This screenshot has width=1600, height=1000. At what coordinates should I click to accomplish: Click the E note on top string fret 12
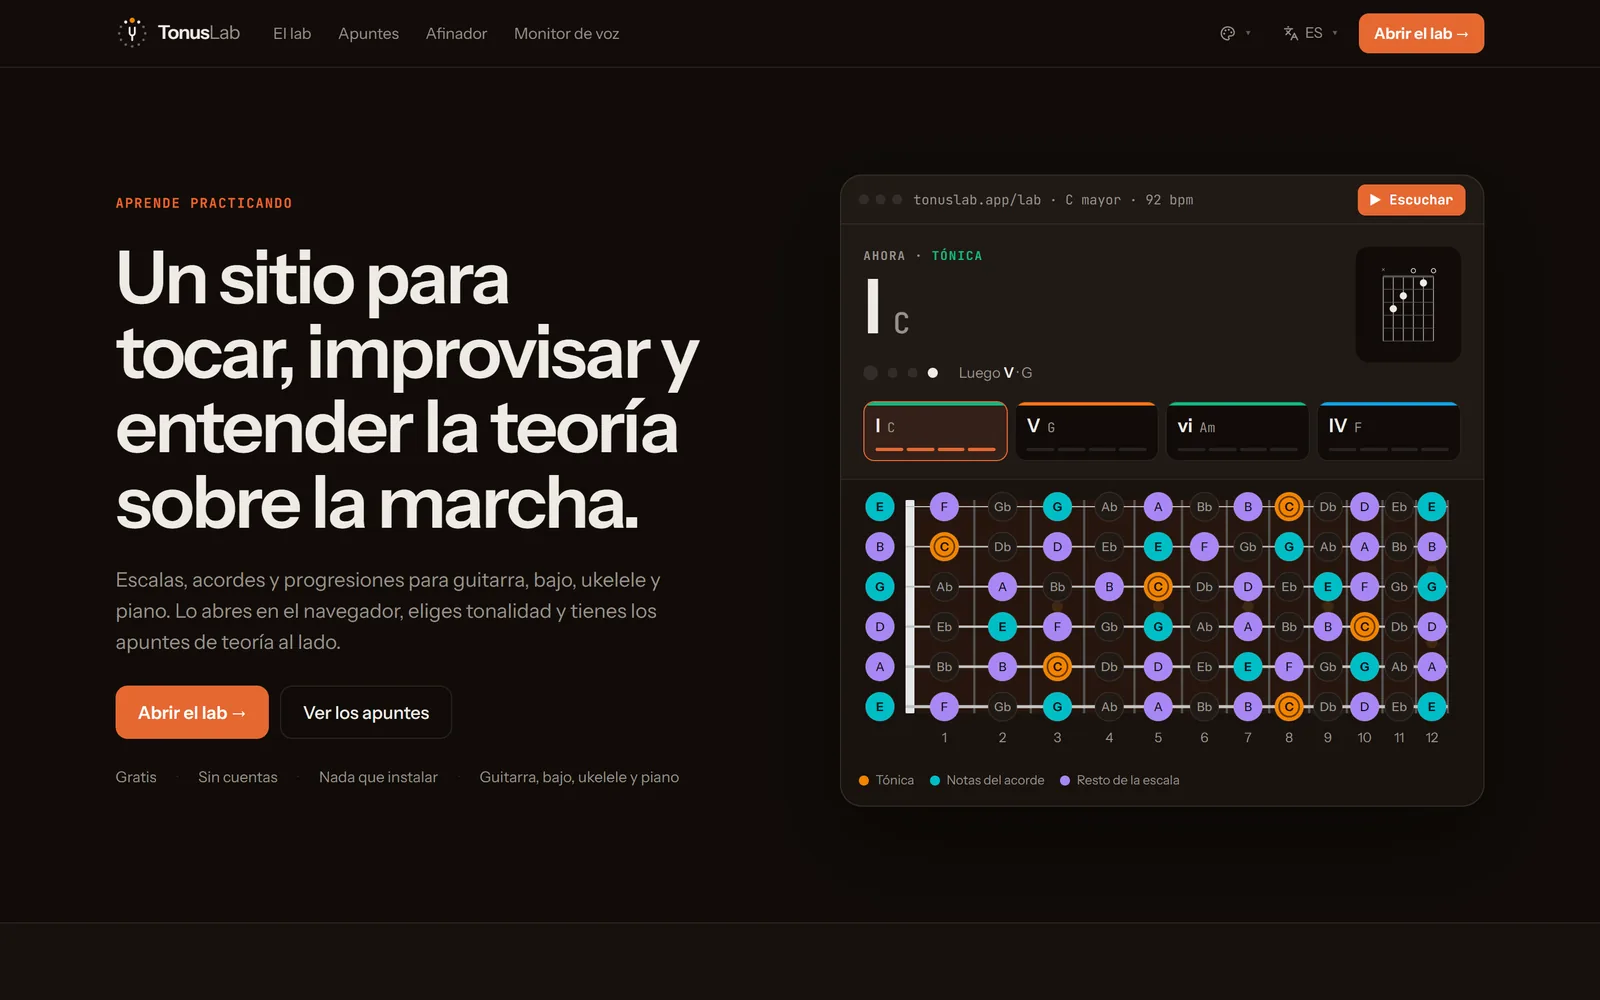1432,507
